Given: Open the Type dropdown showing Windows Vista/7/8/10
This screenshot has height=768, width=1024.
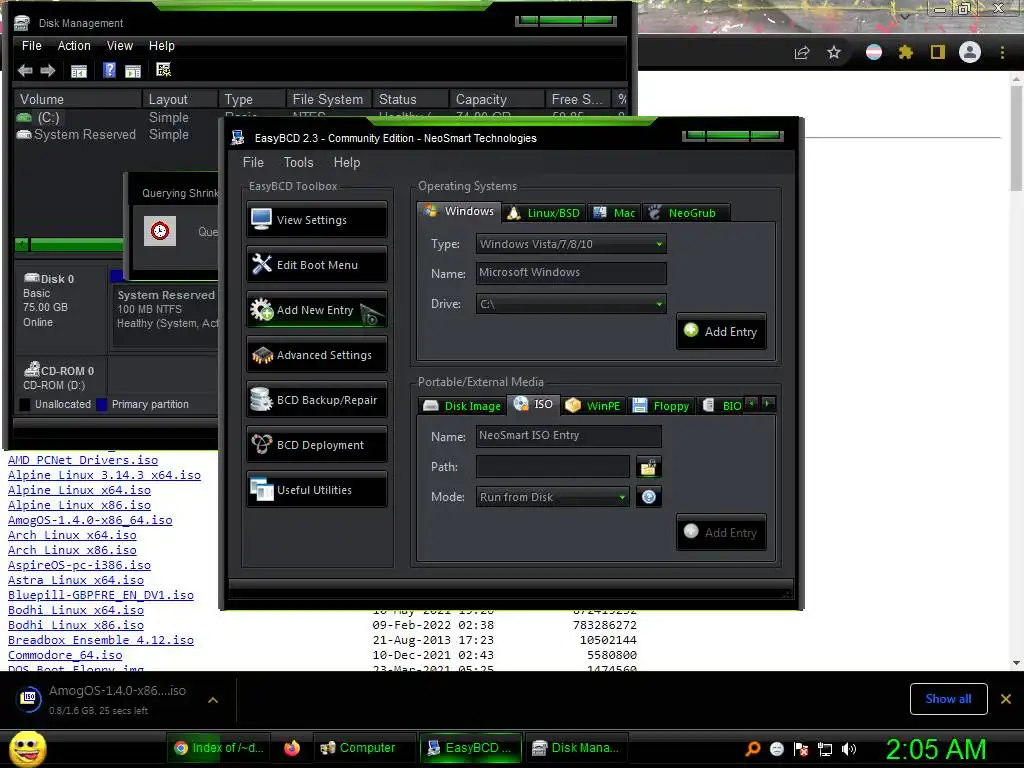Looking at the screenshot, I should [571, 244].
